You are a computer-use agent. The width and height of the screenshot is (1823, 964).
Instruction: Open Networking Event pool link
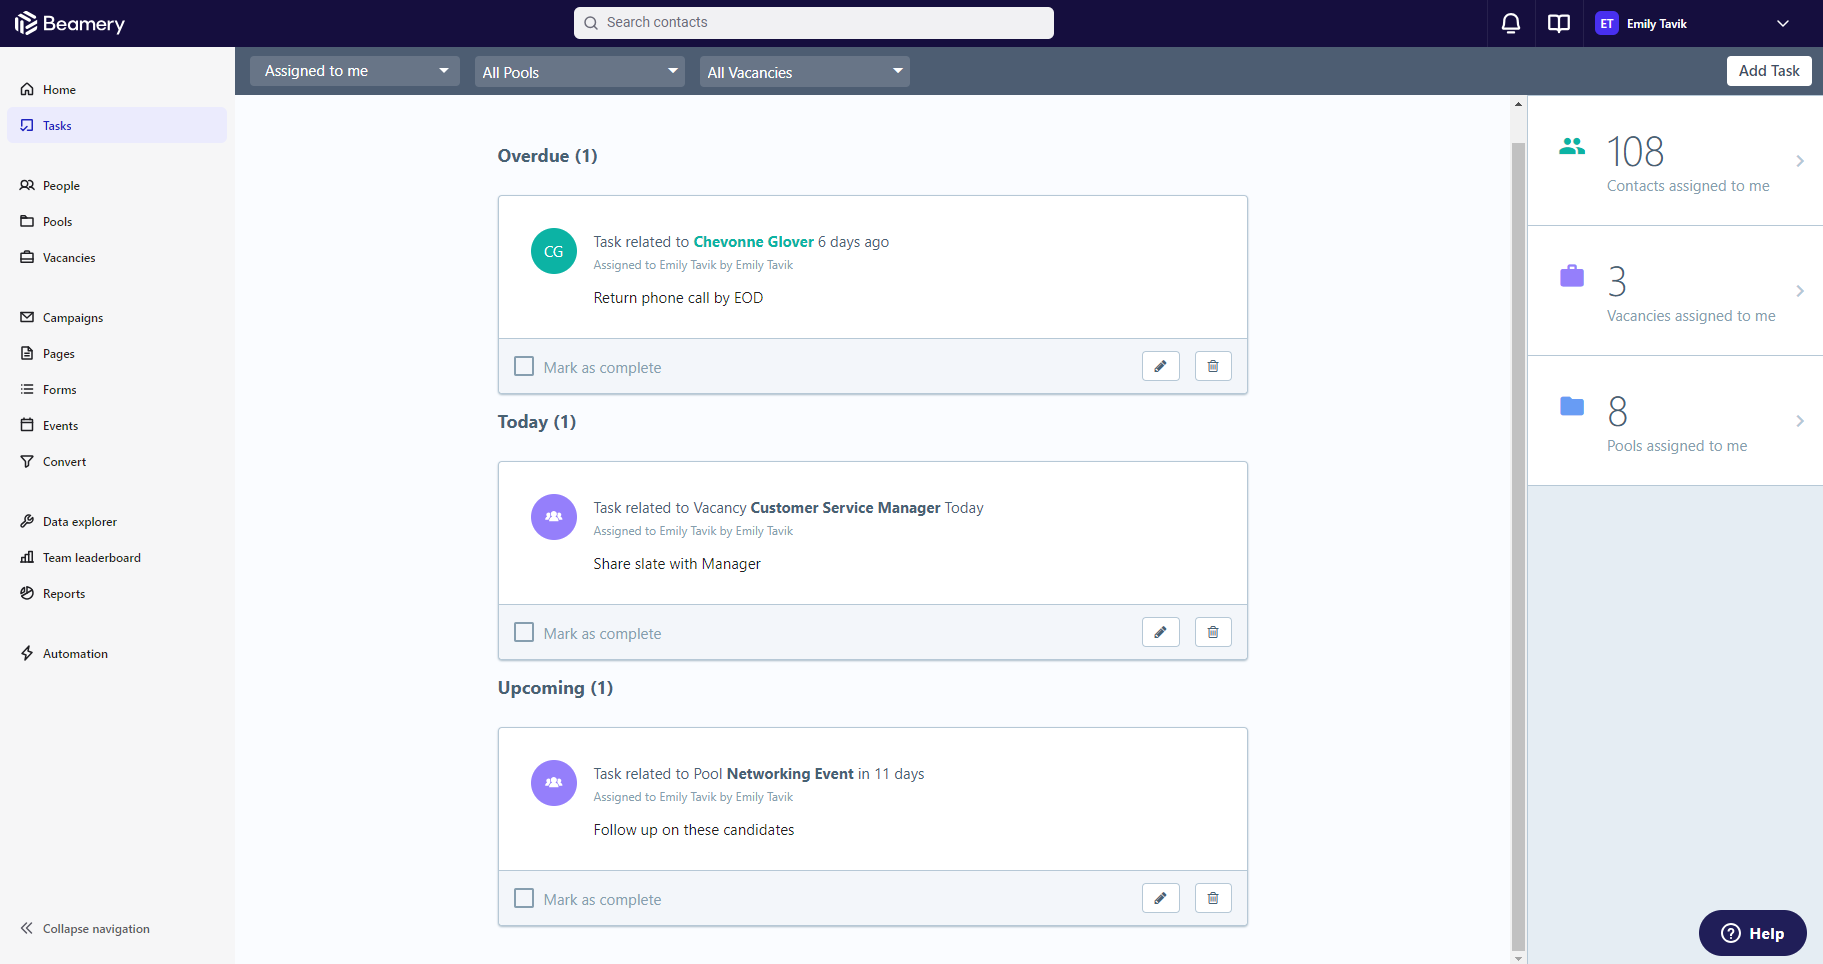[x=790, y=774]
